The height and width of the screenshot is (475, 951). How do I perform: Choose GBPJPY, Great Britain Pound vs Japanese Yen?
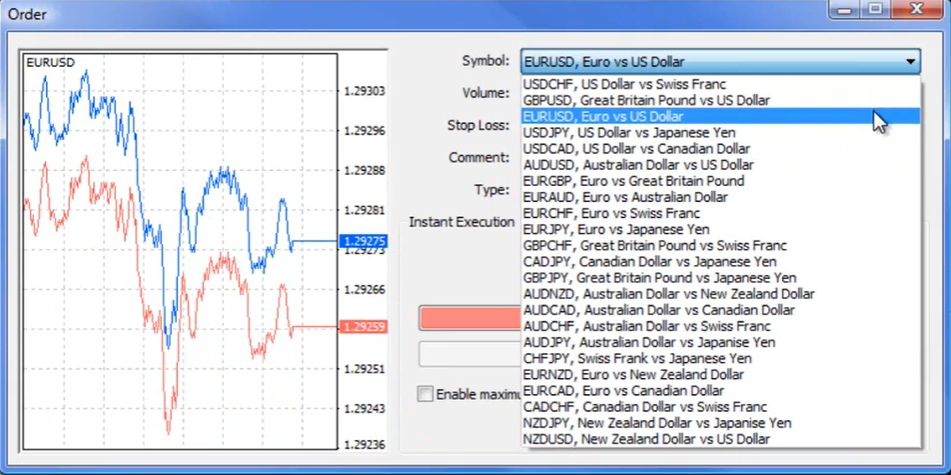coord(721,278)
